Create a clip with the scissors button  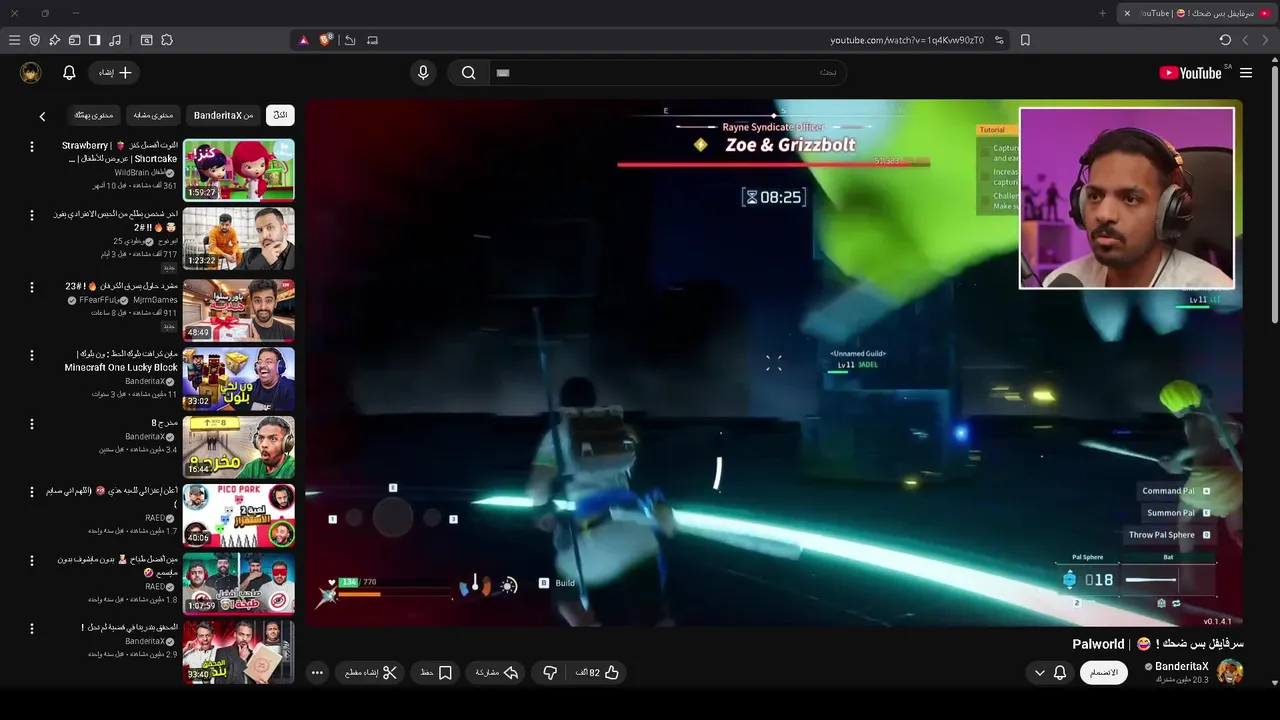click(x=371, y=673)
